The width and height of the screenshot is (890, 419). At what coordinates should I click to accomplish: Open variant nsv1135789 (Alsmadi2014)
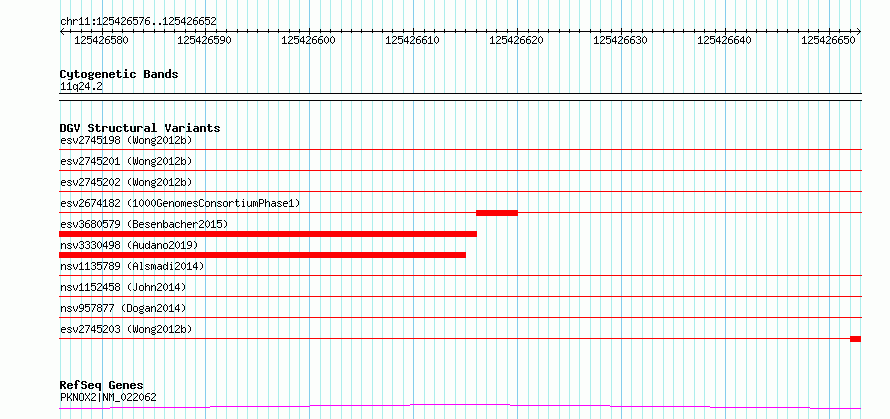point(132,266)
